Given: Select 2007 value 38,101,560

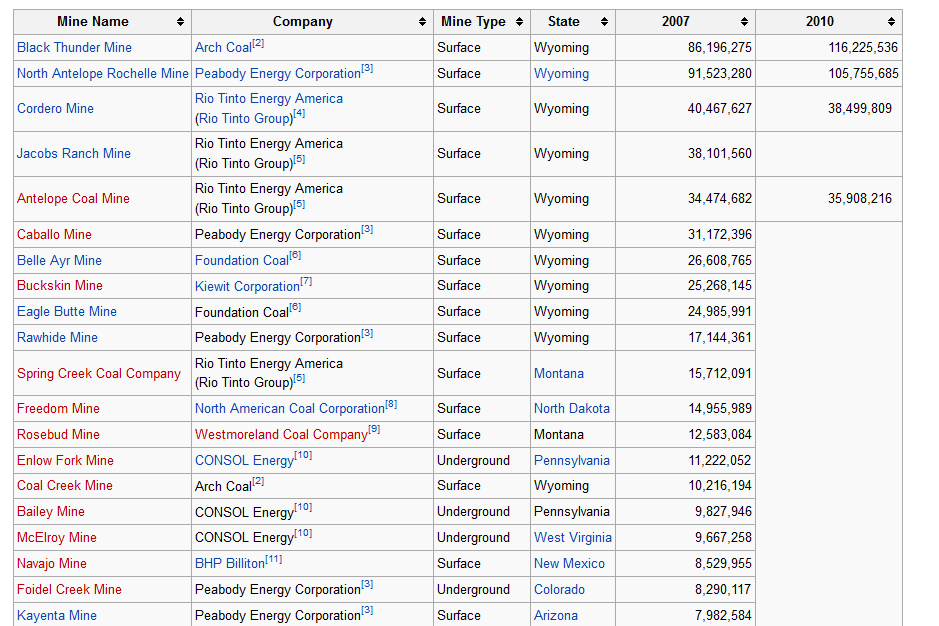Looking at the screenshot, I should [x=720, y=153].
